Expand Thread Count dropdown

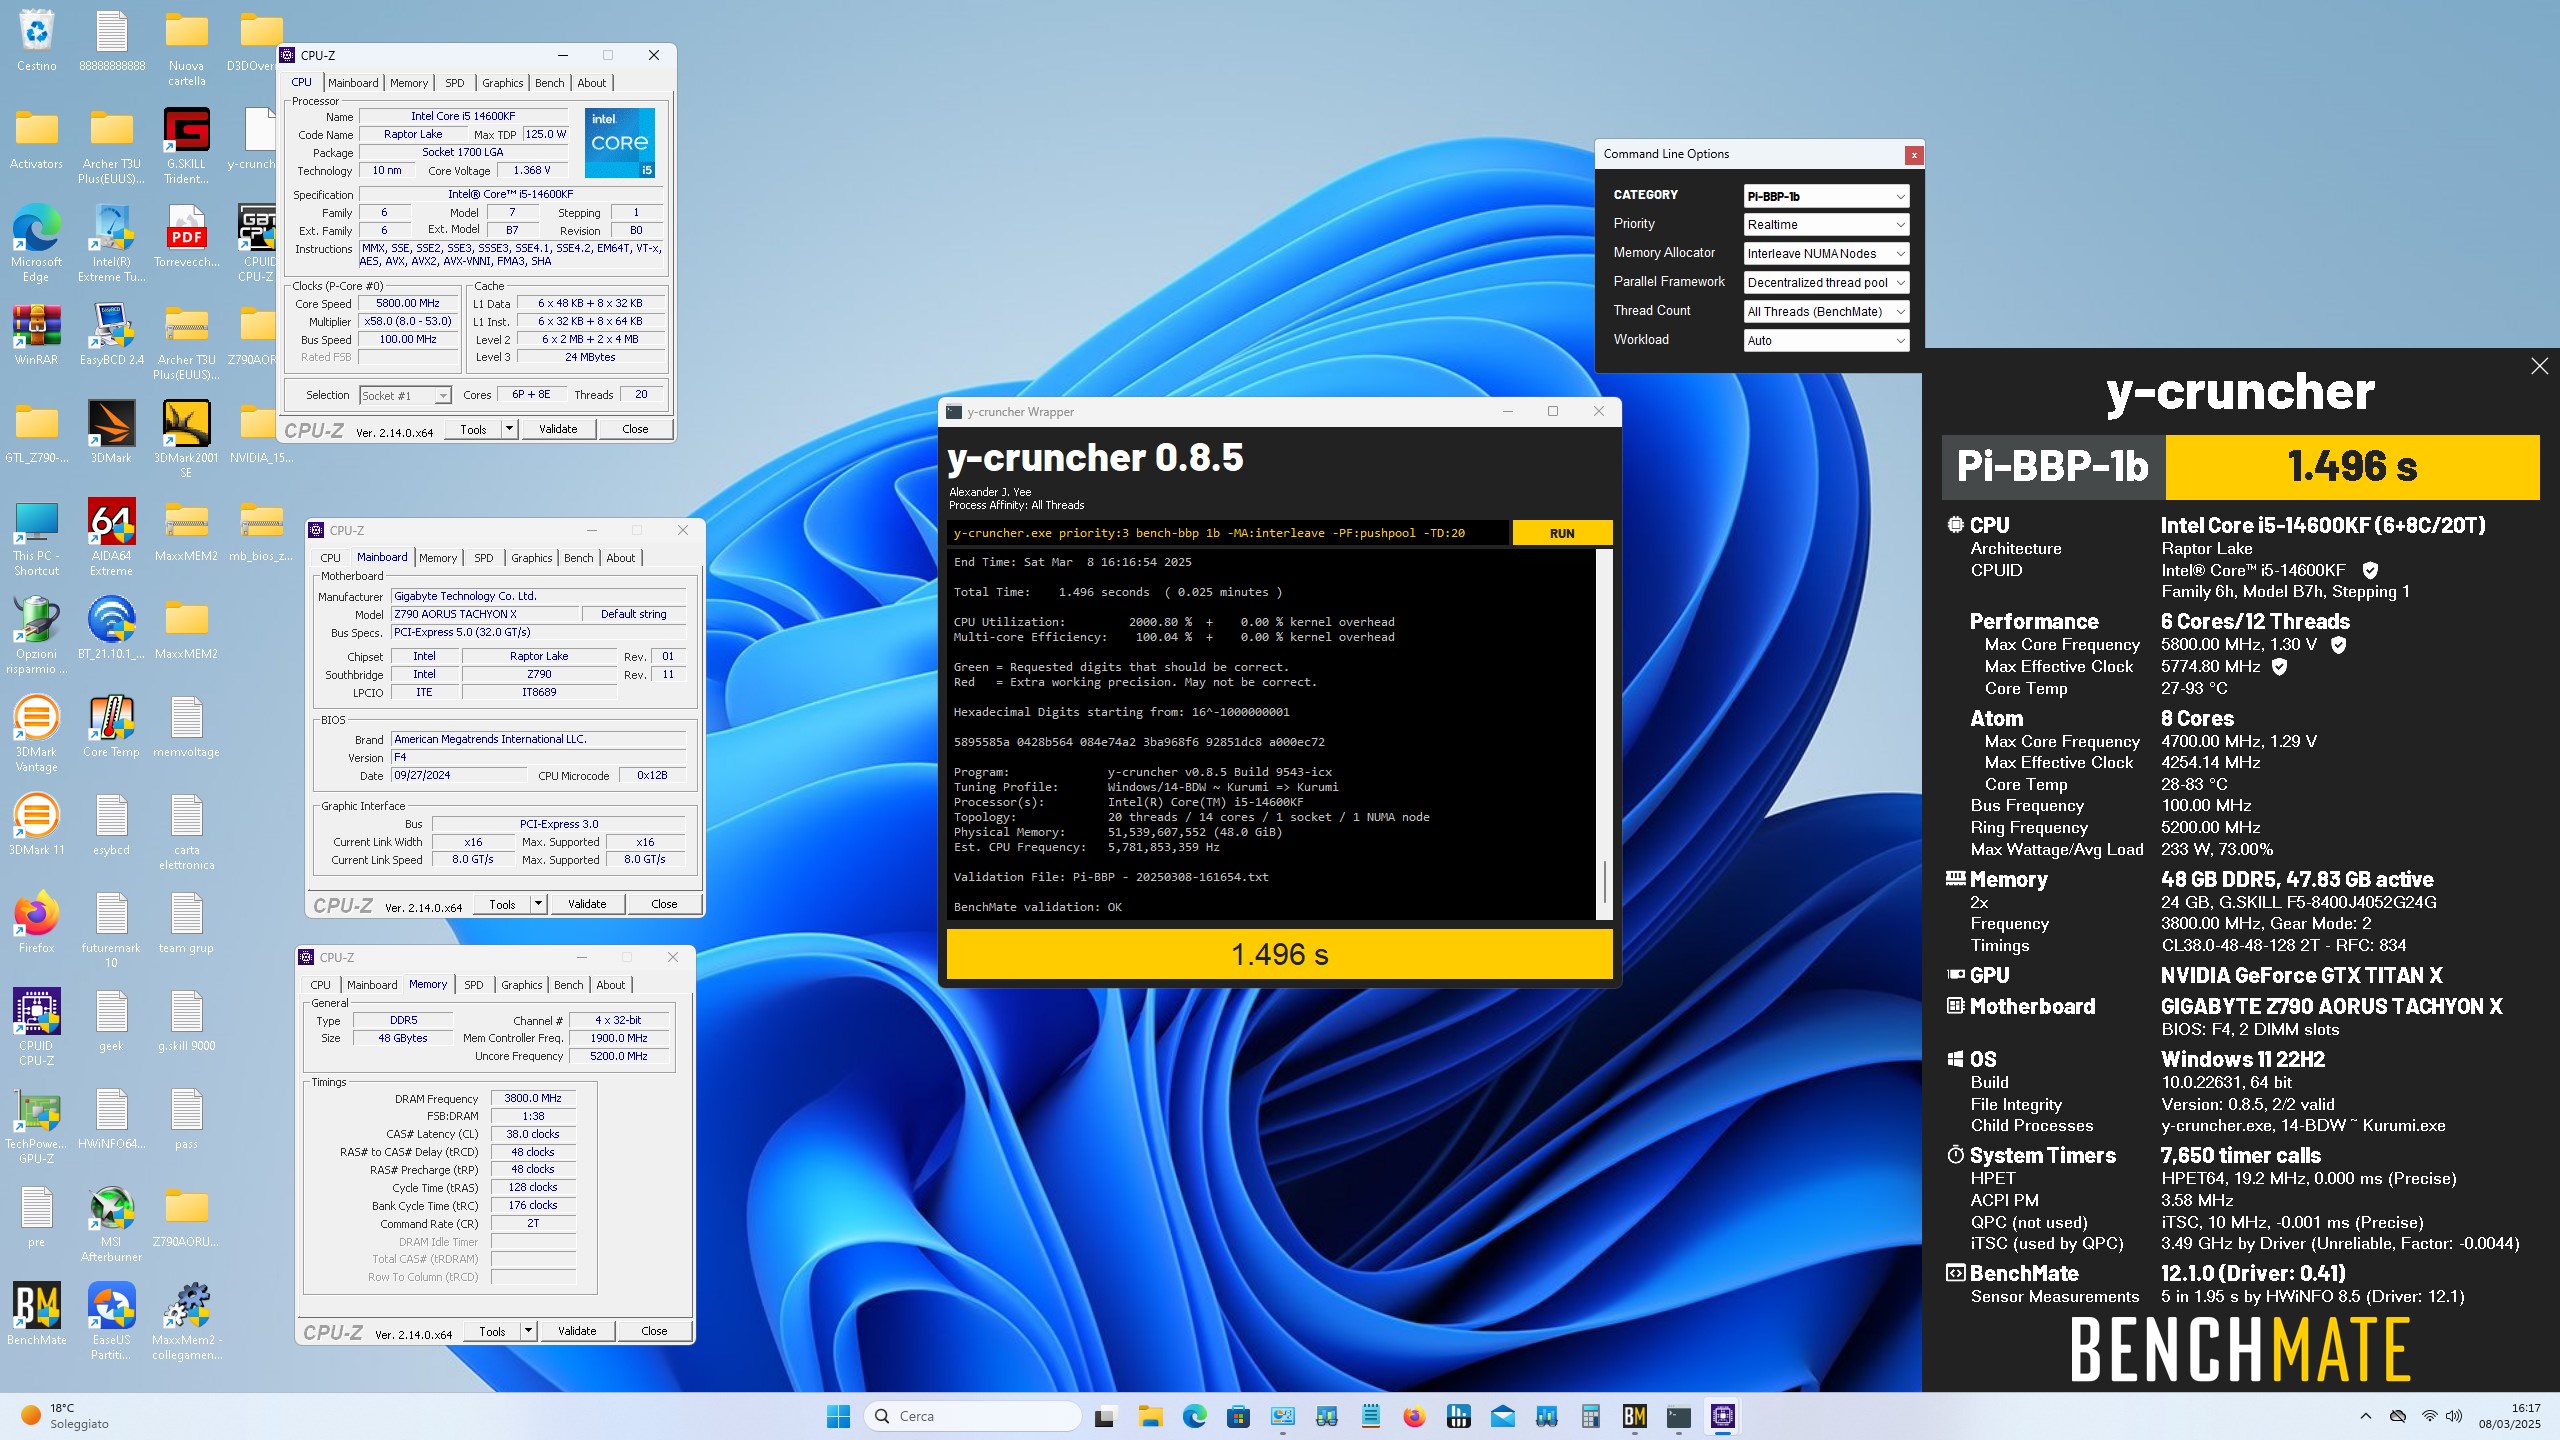(1826, 312)
